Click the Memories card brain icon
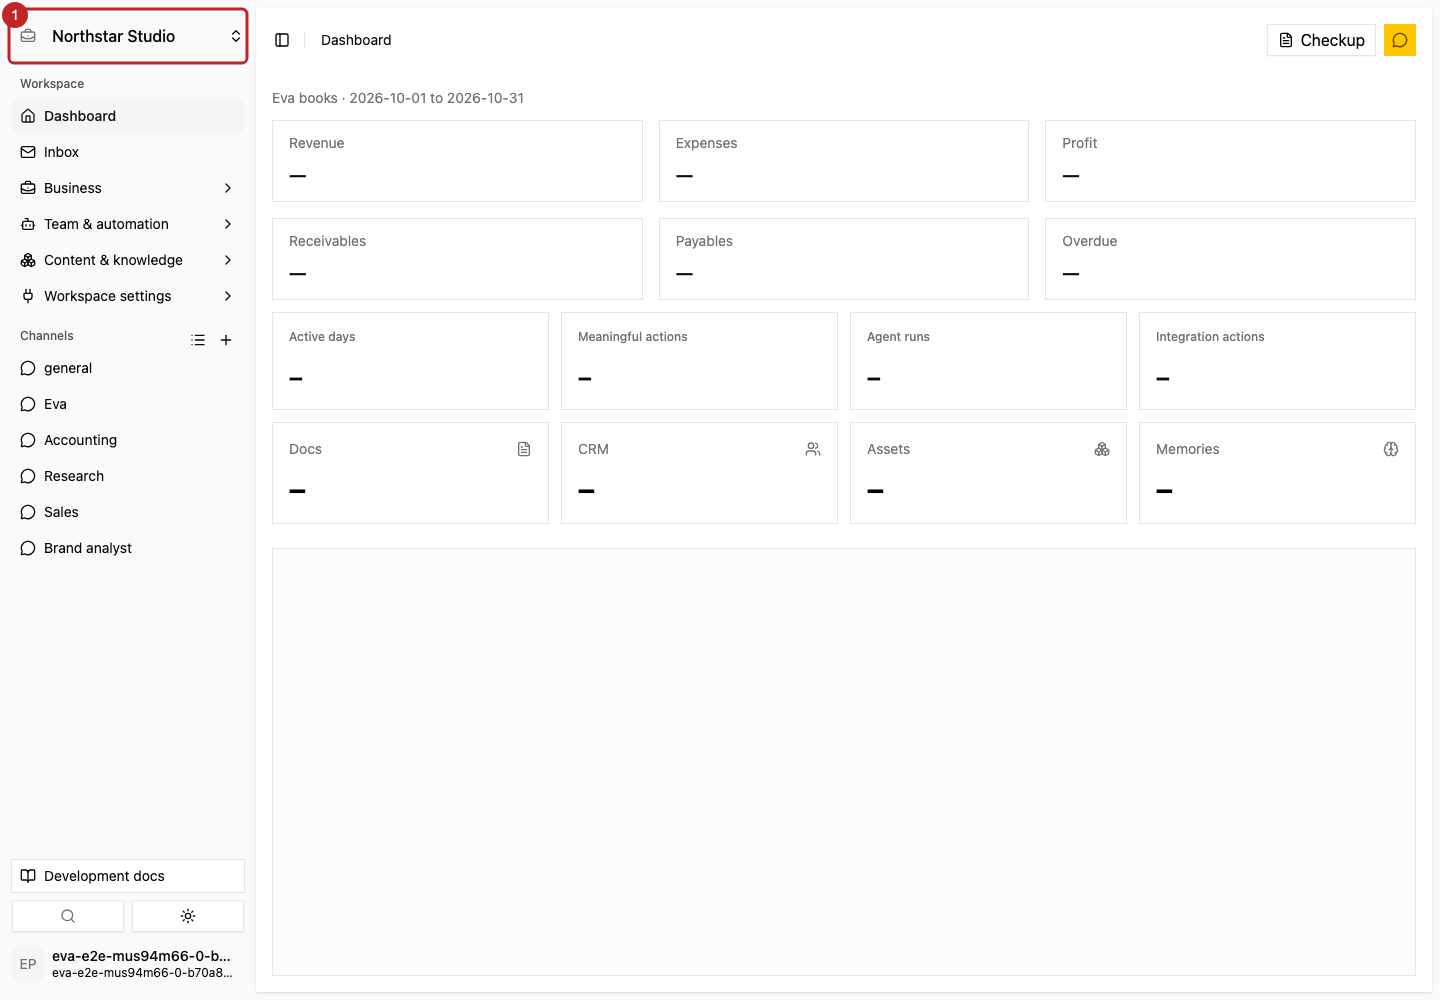 [x=1391, y=449]
